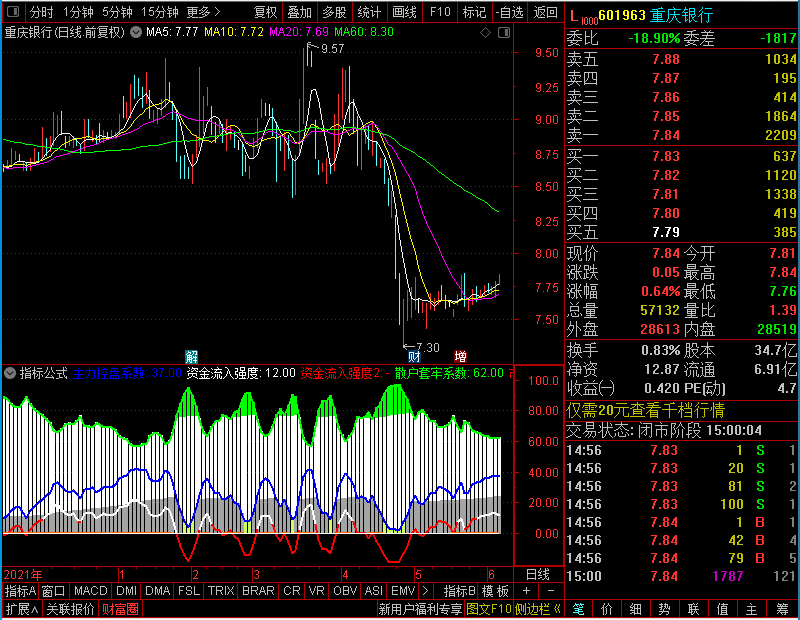Click the stock code 601963
The width and height of the screenshot is (800, 620).
622,15
